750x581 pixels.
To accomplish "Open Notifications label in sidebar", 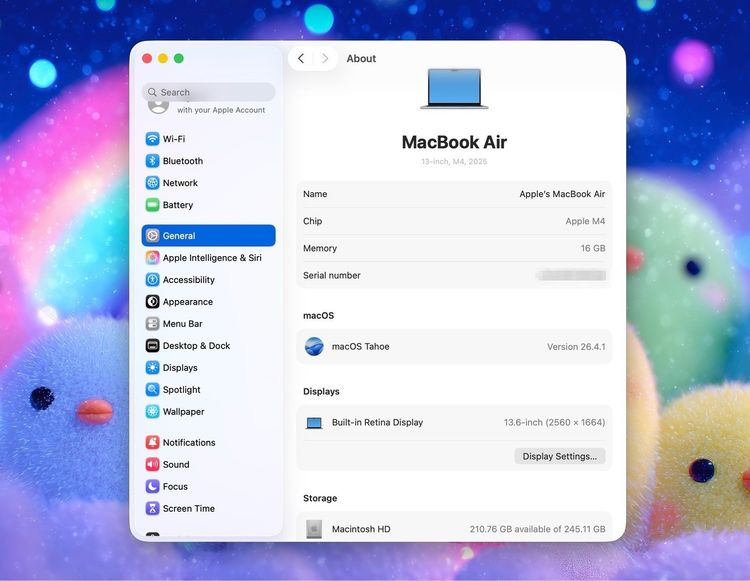I will click(x=189, y=442).
